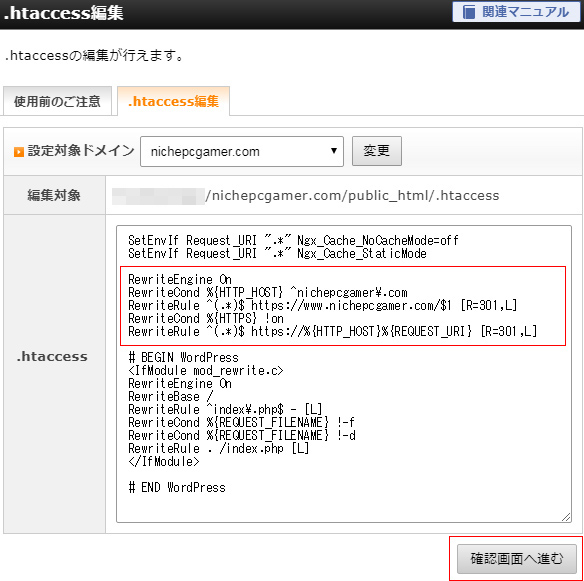Screen dimensions: 584x581
Task: Click the 設定対象ドメイン label
Action: pyautogui.click(x=81, y=151)
